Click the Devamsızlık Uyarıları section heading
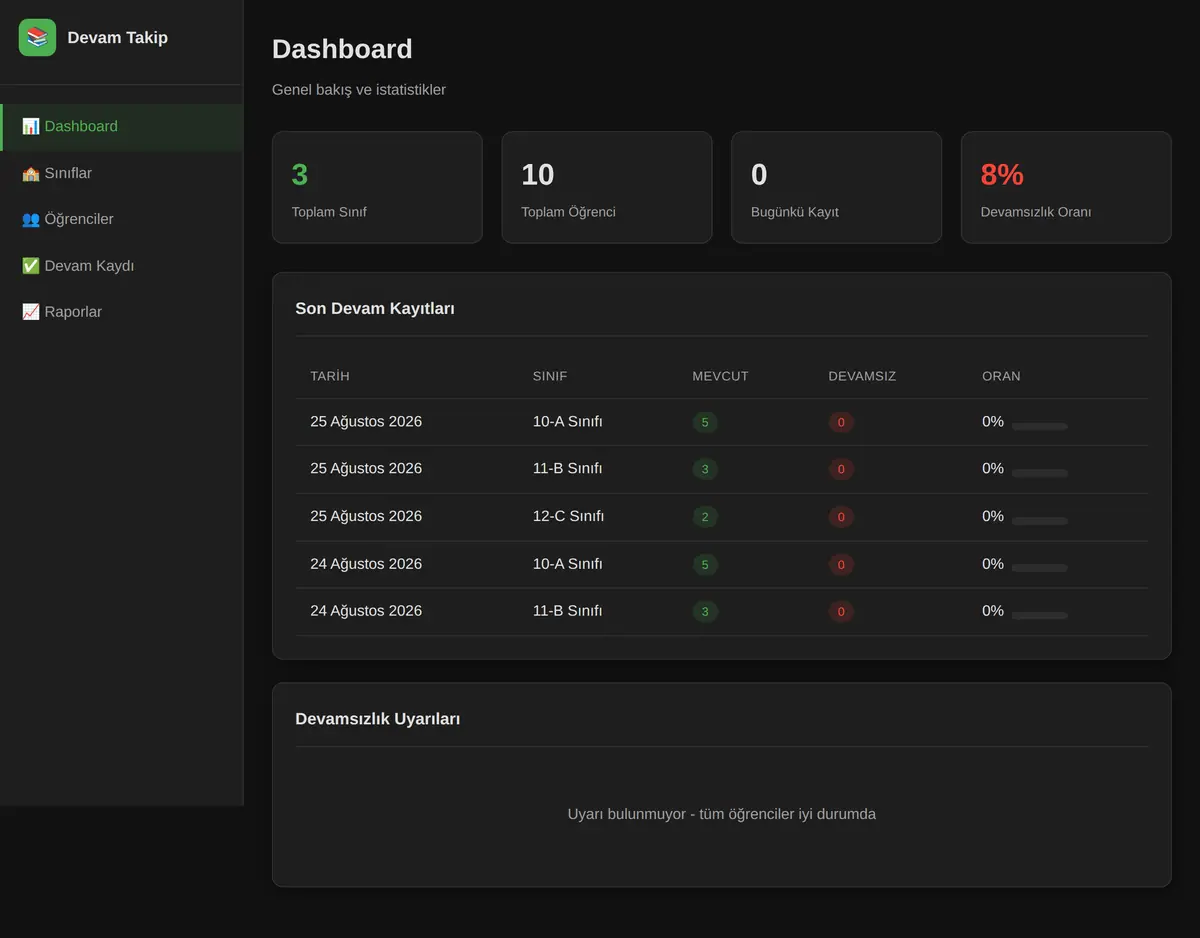This screenshot has width=1200, height=938. point(378,719)
